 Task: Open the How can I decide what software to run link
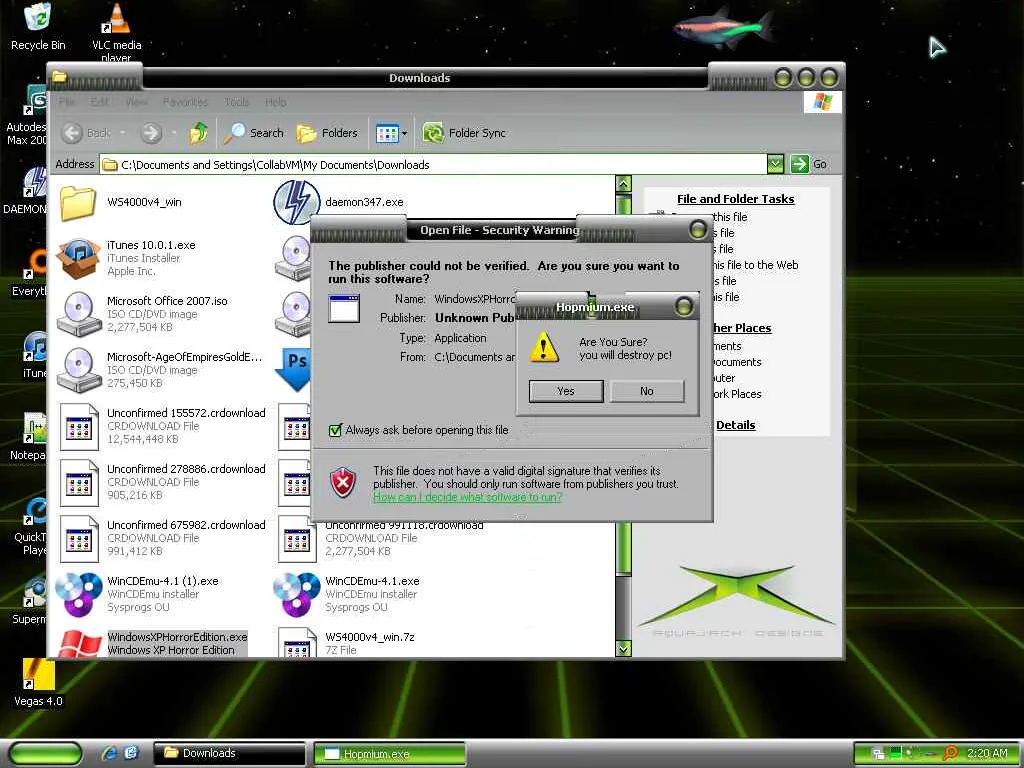[x=467, y=497]
